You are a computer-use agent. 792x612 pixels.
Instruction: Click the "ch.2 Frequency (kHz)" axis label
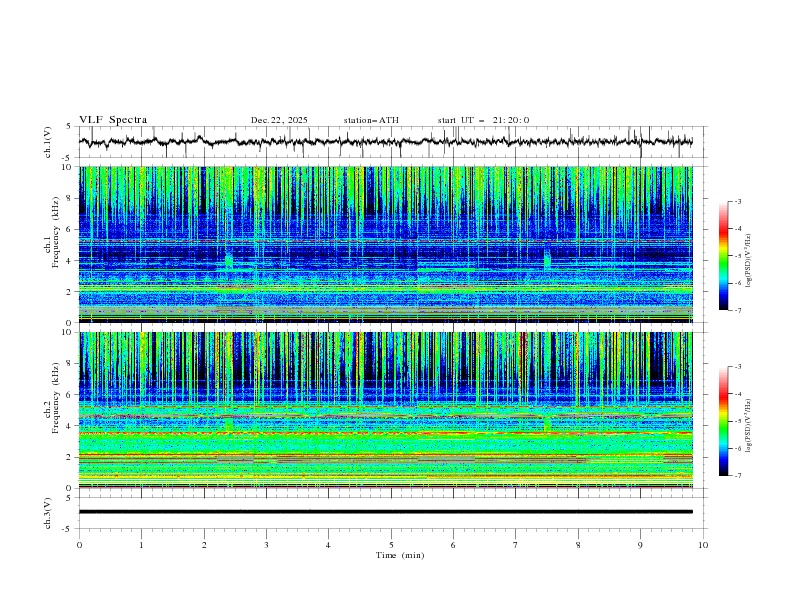[x=52, y=397]
